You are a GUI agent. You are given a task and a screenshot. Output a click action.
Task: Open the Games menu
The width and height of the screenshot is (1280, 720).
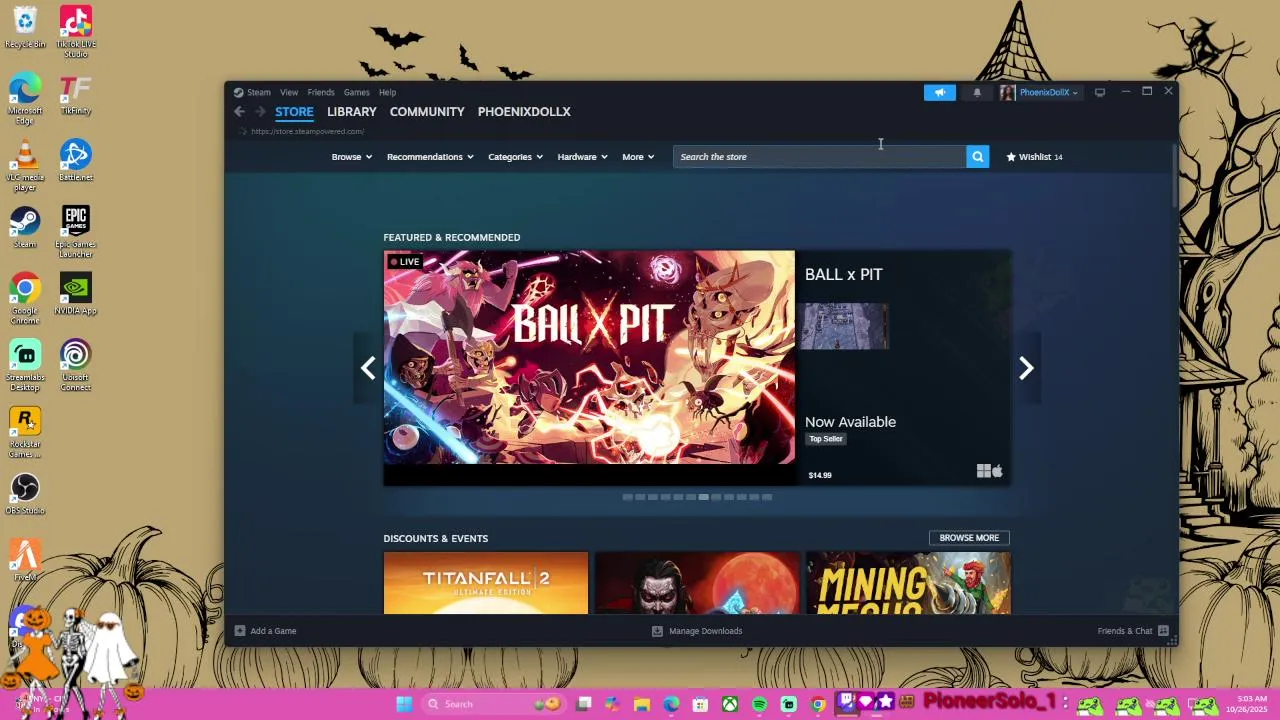[x=357, y=92]
